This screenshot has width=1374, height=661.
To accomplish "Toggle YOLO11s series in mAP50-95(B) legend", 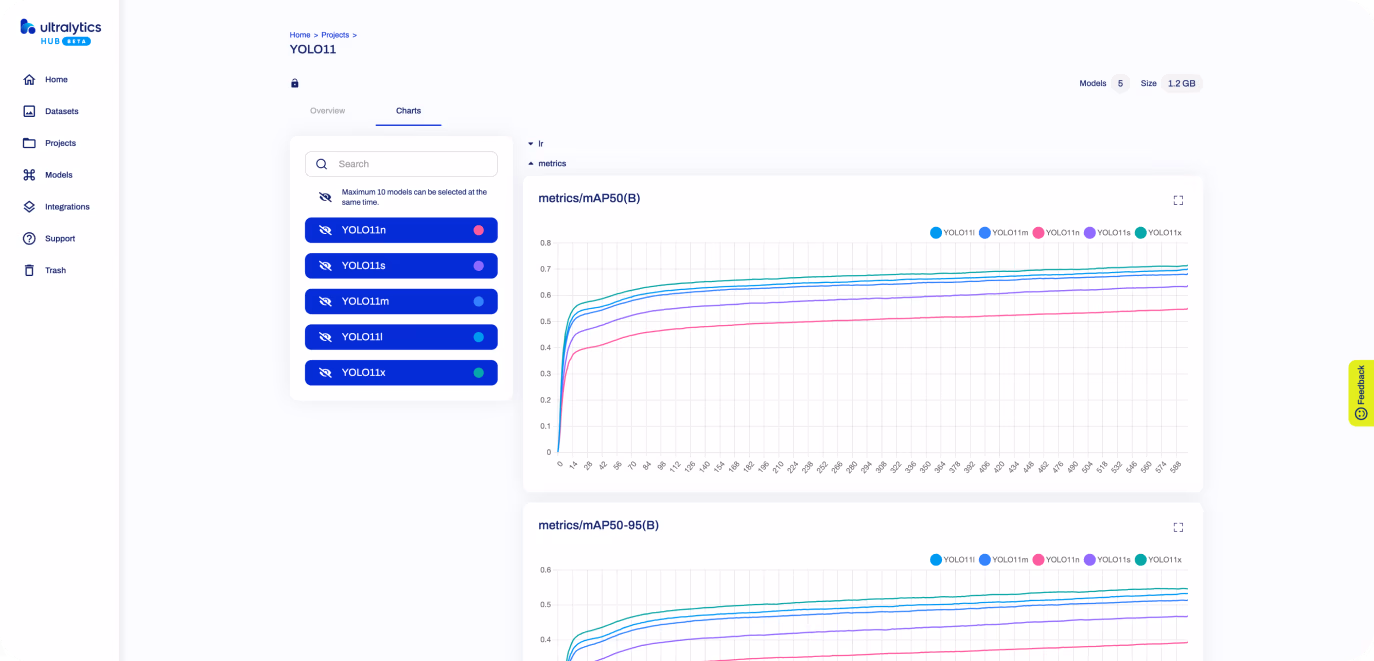I will (1107, 560).
